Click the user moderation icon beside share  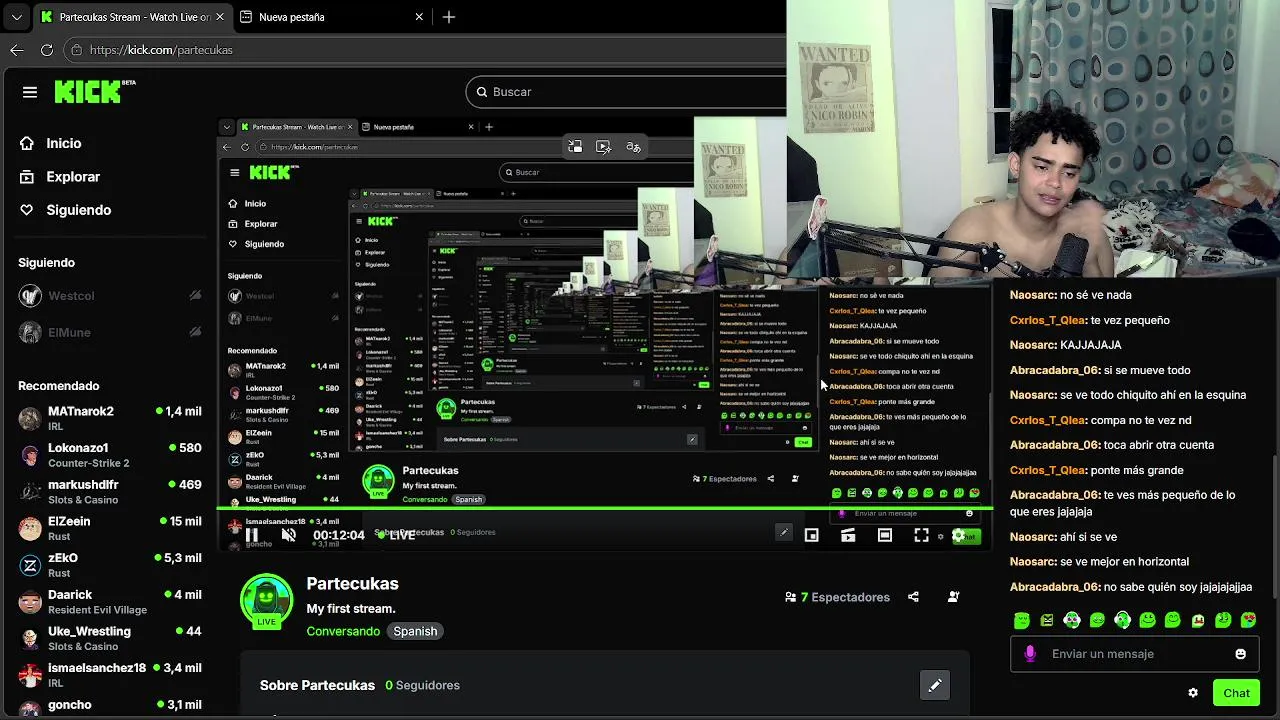(x=953, y=597)
